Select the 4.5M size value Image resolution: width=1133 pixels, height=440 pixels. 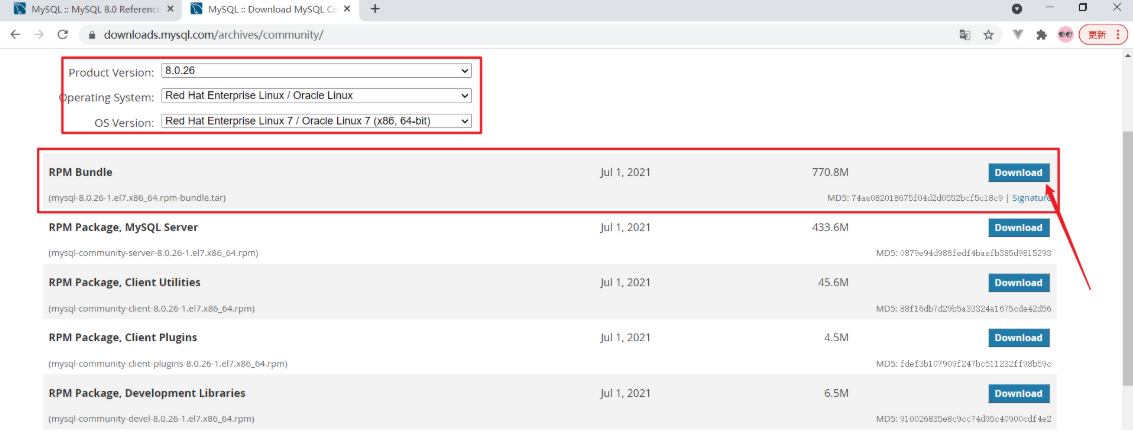point(836,337)
